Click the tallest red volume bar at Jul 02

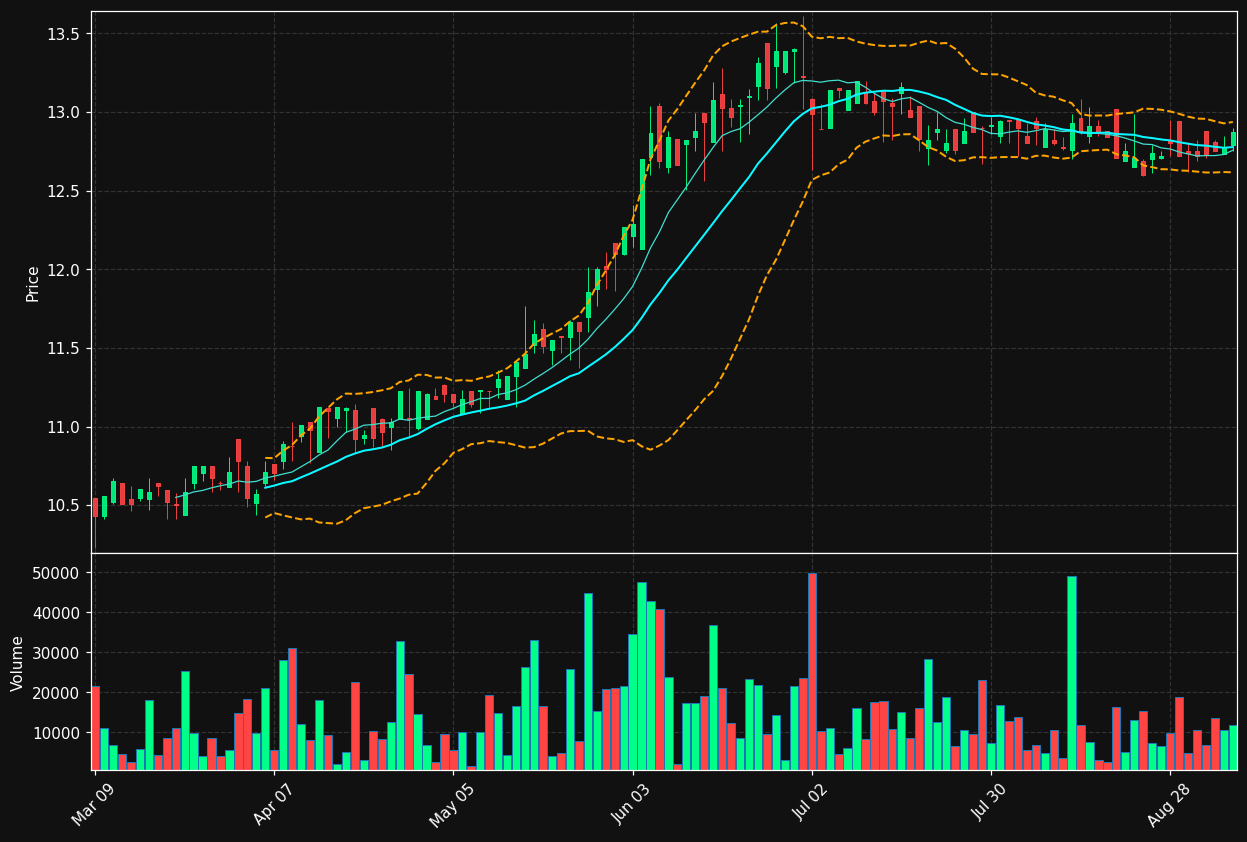(812, 671)
